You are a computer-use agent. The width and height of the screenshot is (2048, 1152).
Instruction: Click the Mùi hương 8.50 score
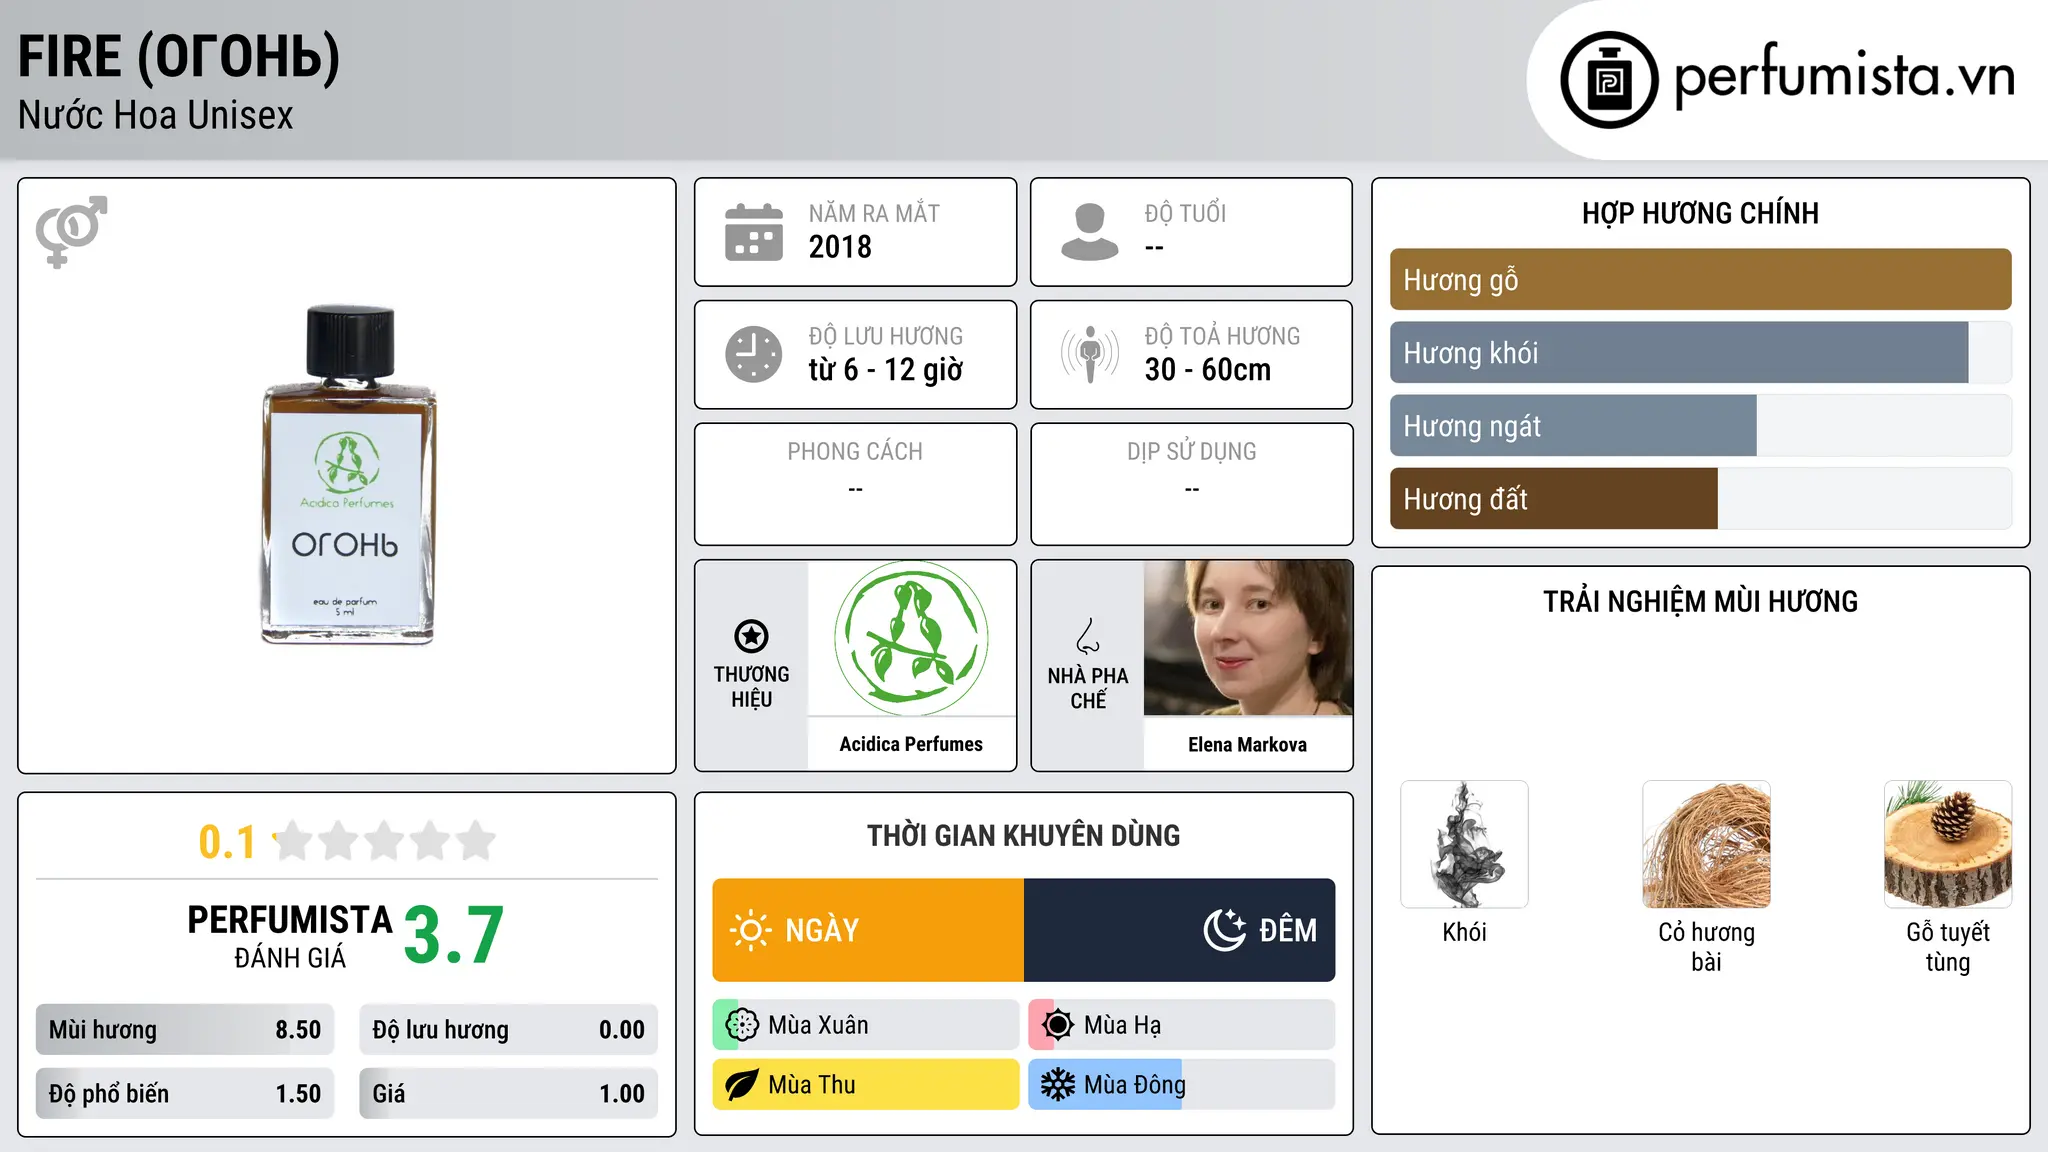pyautogui.click(x=185, y=1030)
